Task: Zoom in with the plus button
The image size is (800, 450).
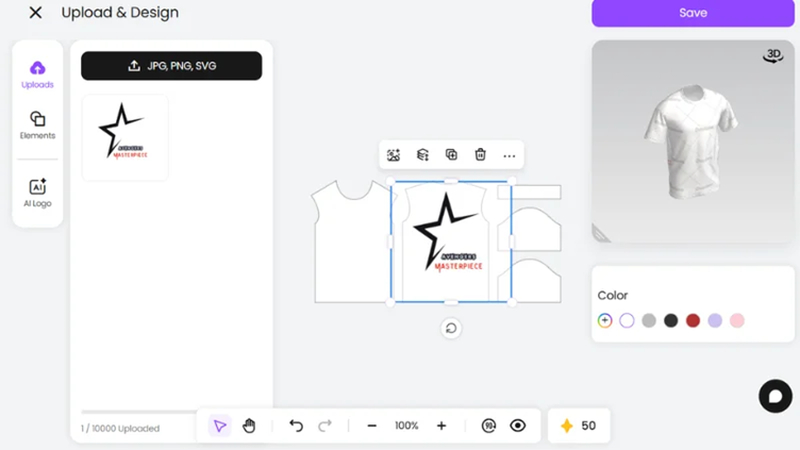Action: (x=441, y=426)
